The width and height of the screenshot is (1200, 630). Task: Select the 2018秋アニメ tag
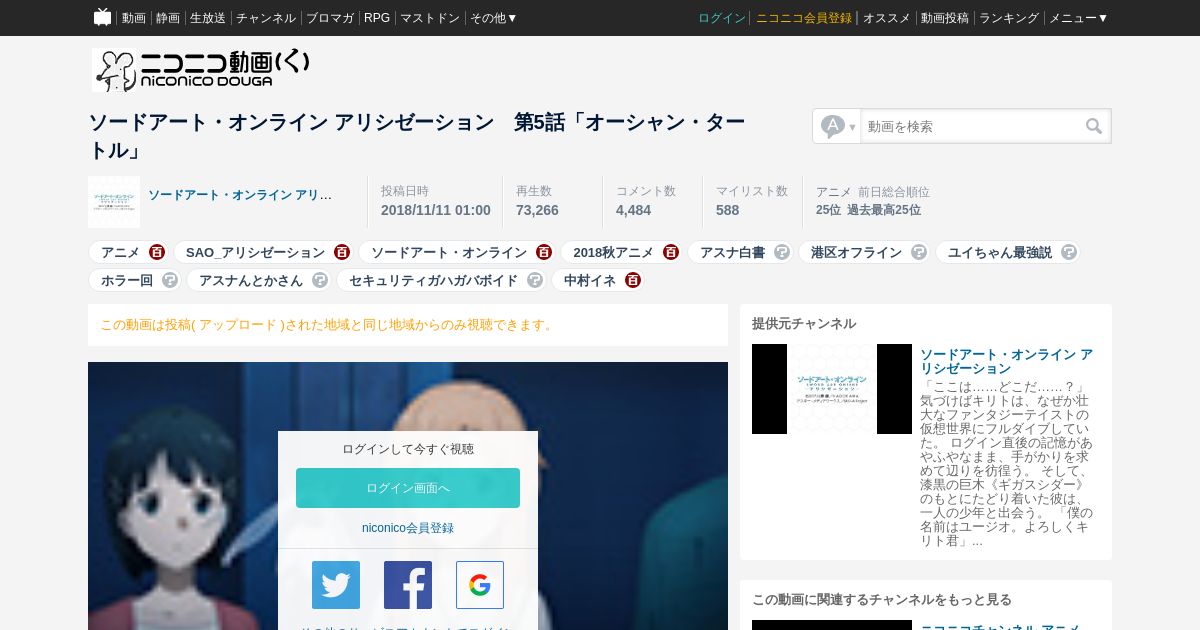coord(613,252)
